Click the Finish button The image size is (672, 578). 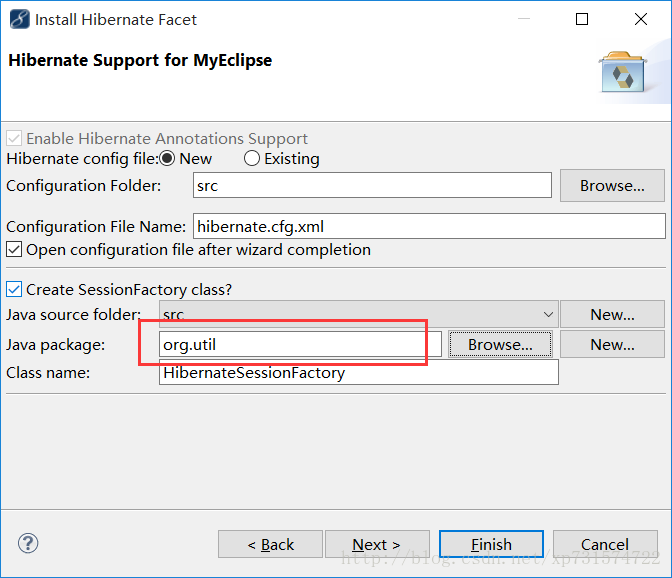tap(491, 545)
